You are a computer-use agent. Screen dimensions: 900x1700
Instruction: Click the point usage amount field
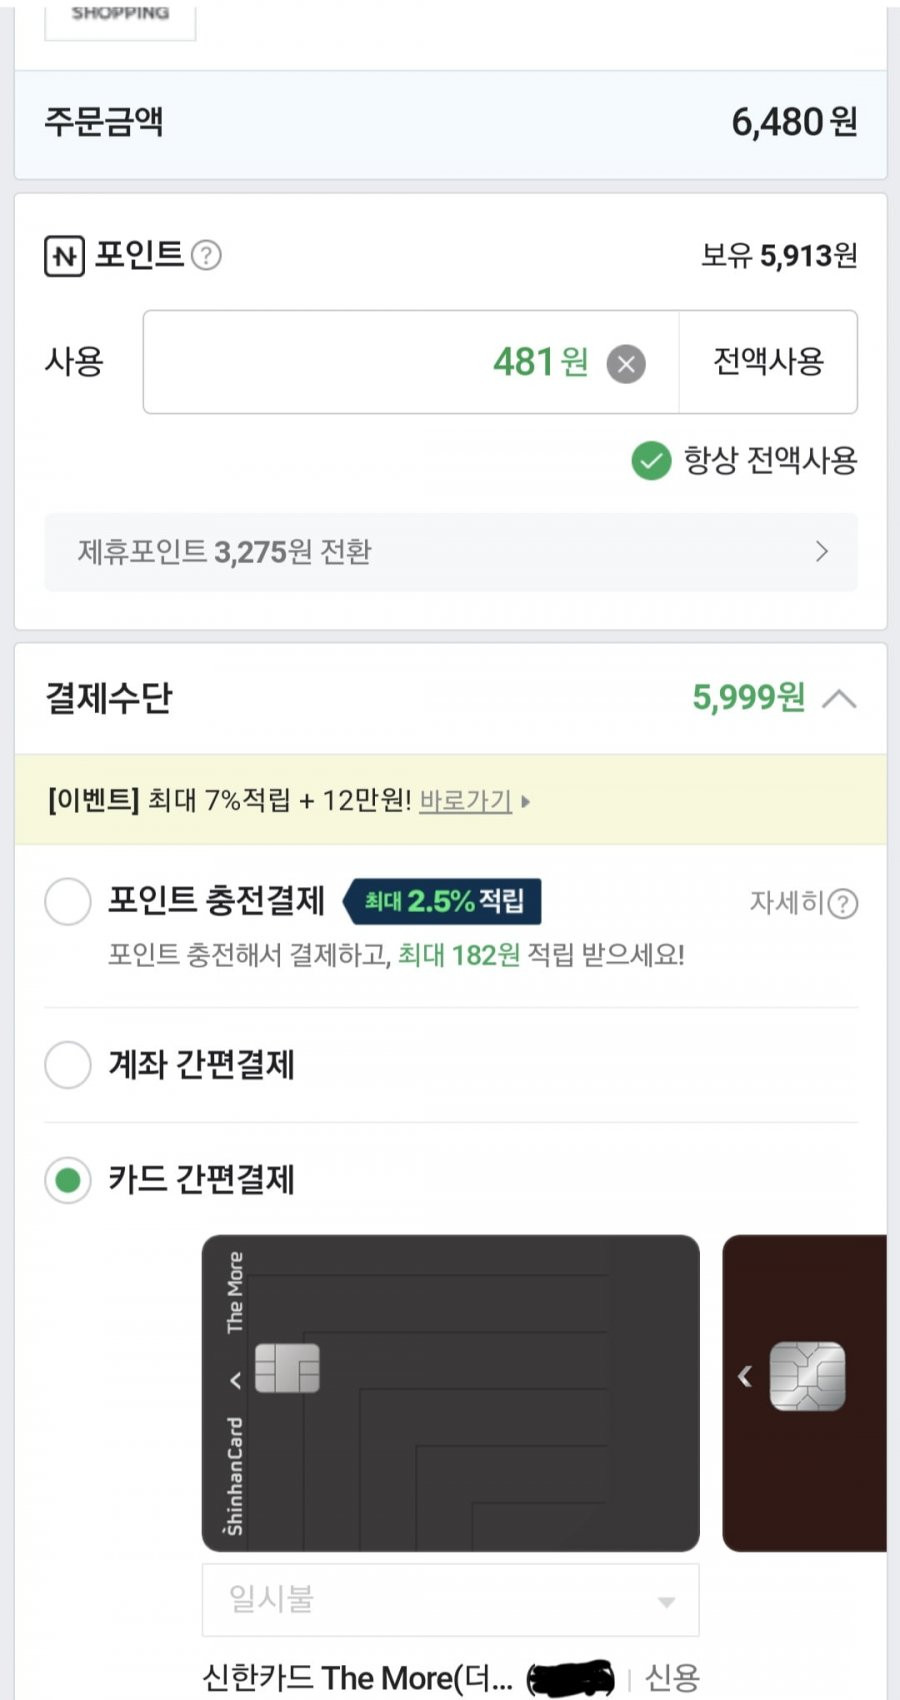coord(411,362)
